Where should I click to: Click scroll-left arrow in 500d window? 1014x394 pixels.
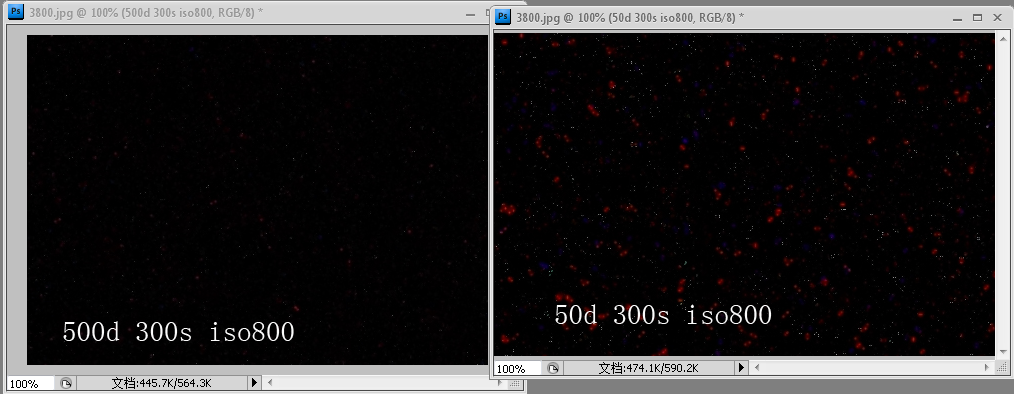coord(270,383)
